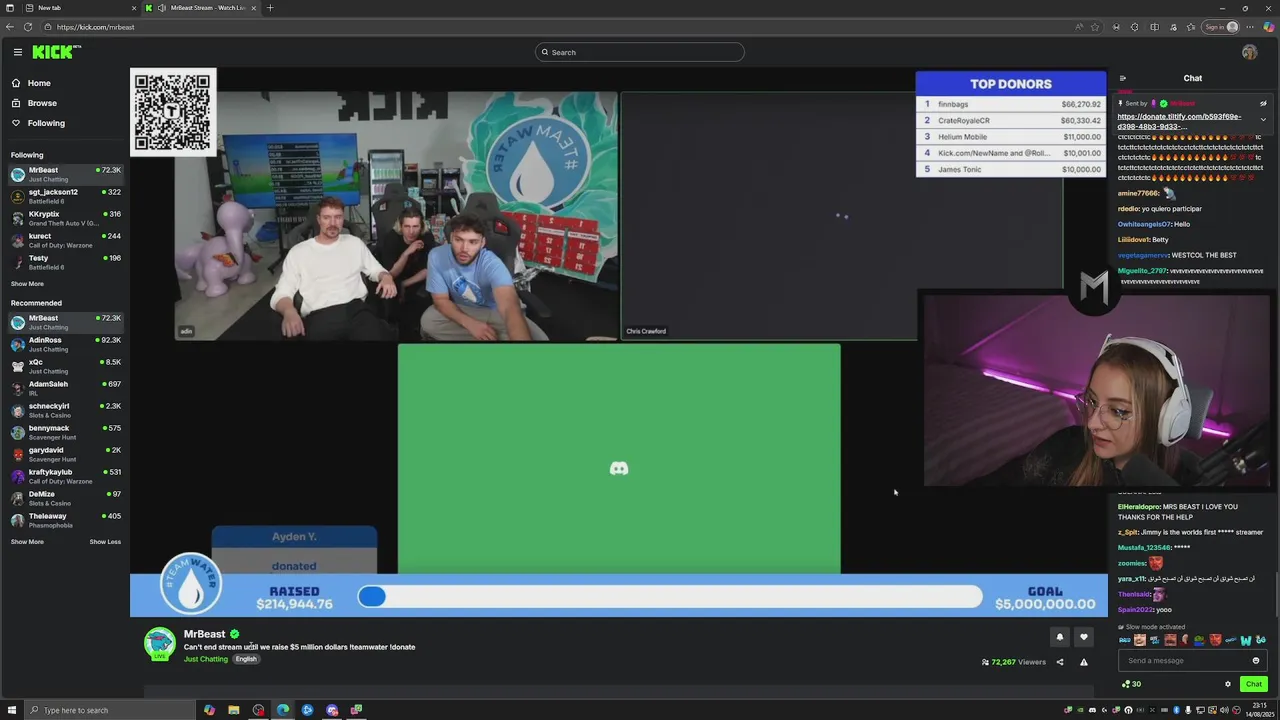Share the stream
The image size is (1280, 720).
(1060, 662)
